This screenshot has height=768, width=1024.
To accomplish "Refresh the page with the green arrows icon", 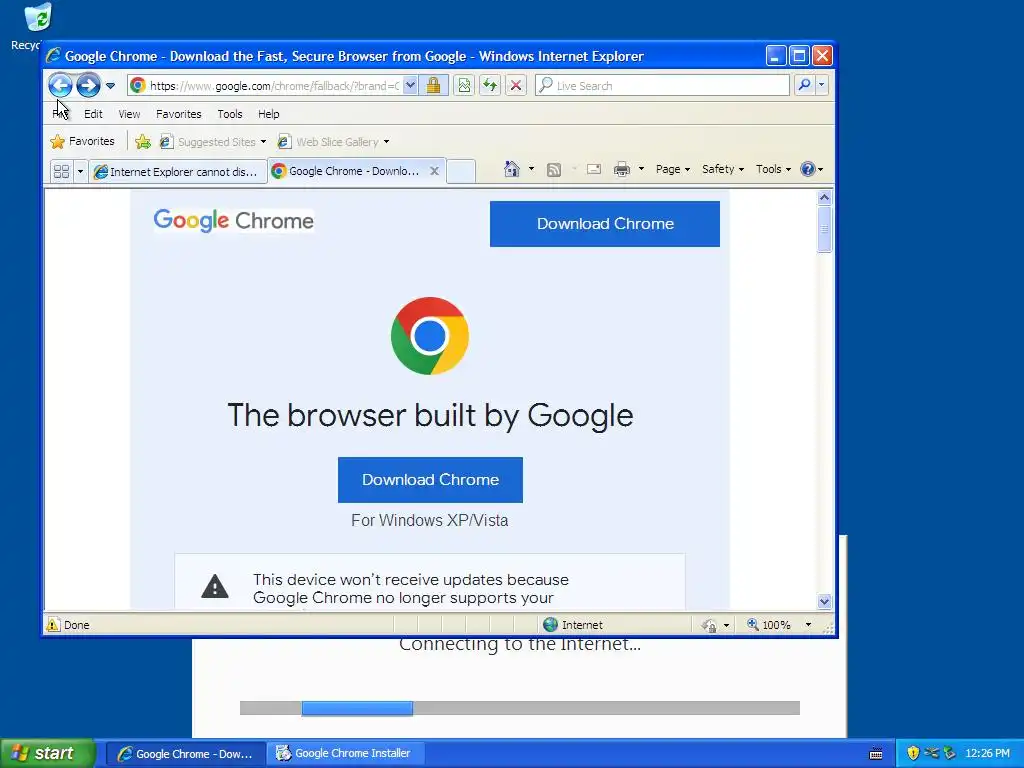I will pyautogui.click(x=490, y=86).
